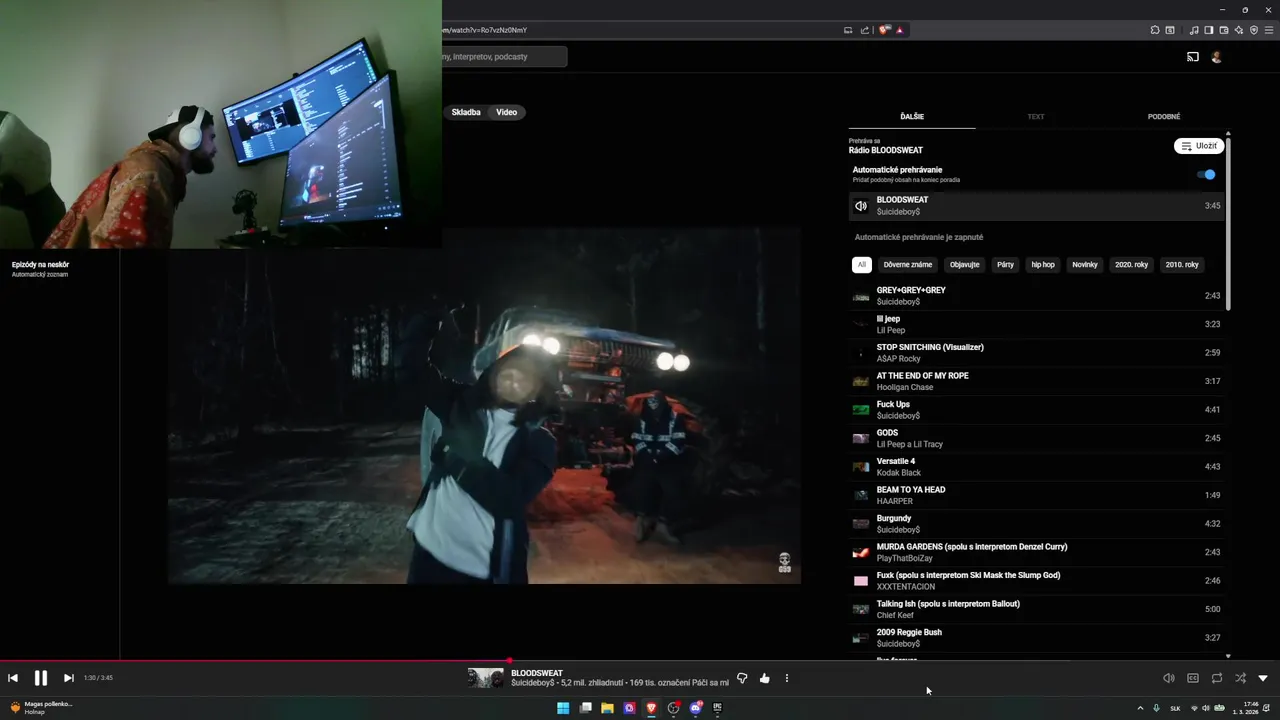Click the Cast to device icon
Viewport: 1280px width, 720px height.
click(x=1193, y=57)
